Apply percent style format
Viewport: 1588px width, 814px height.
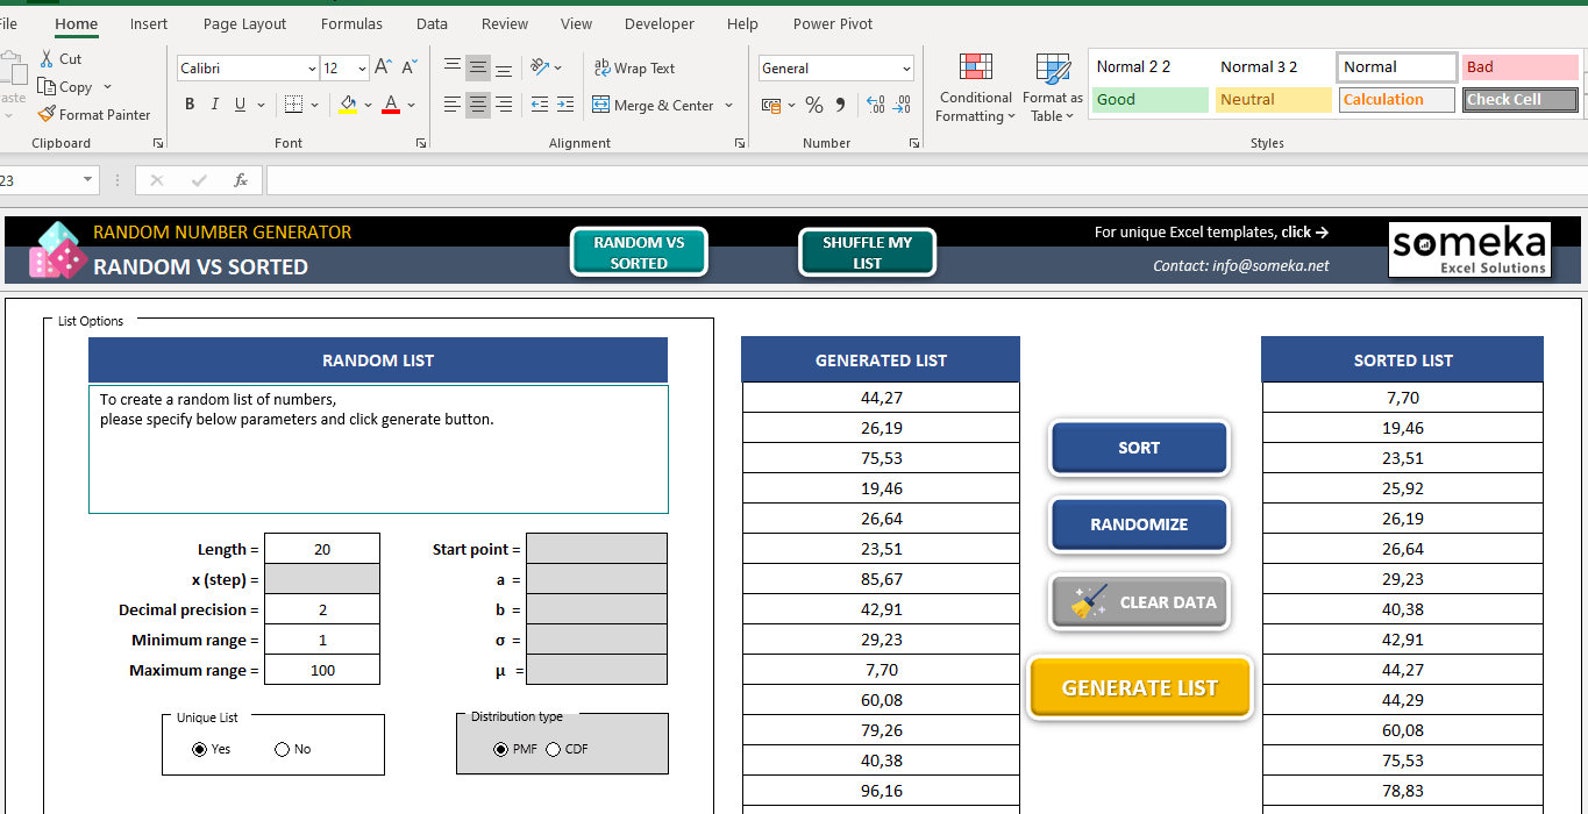[x=814, y=105]
